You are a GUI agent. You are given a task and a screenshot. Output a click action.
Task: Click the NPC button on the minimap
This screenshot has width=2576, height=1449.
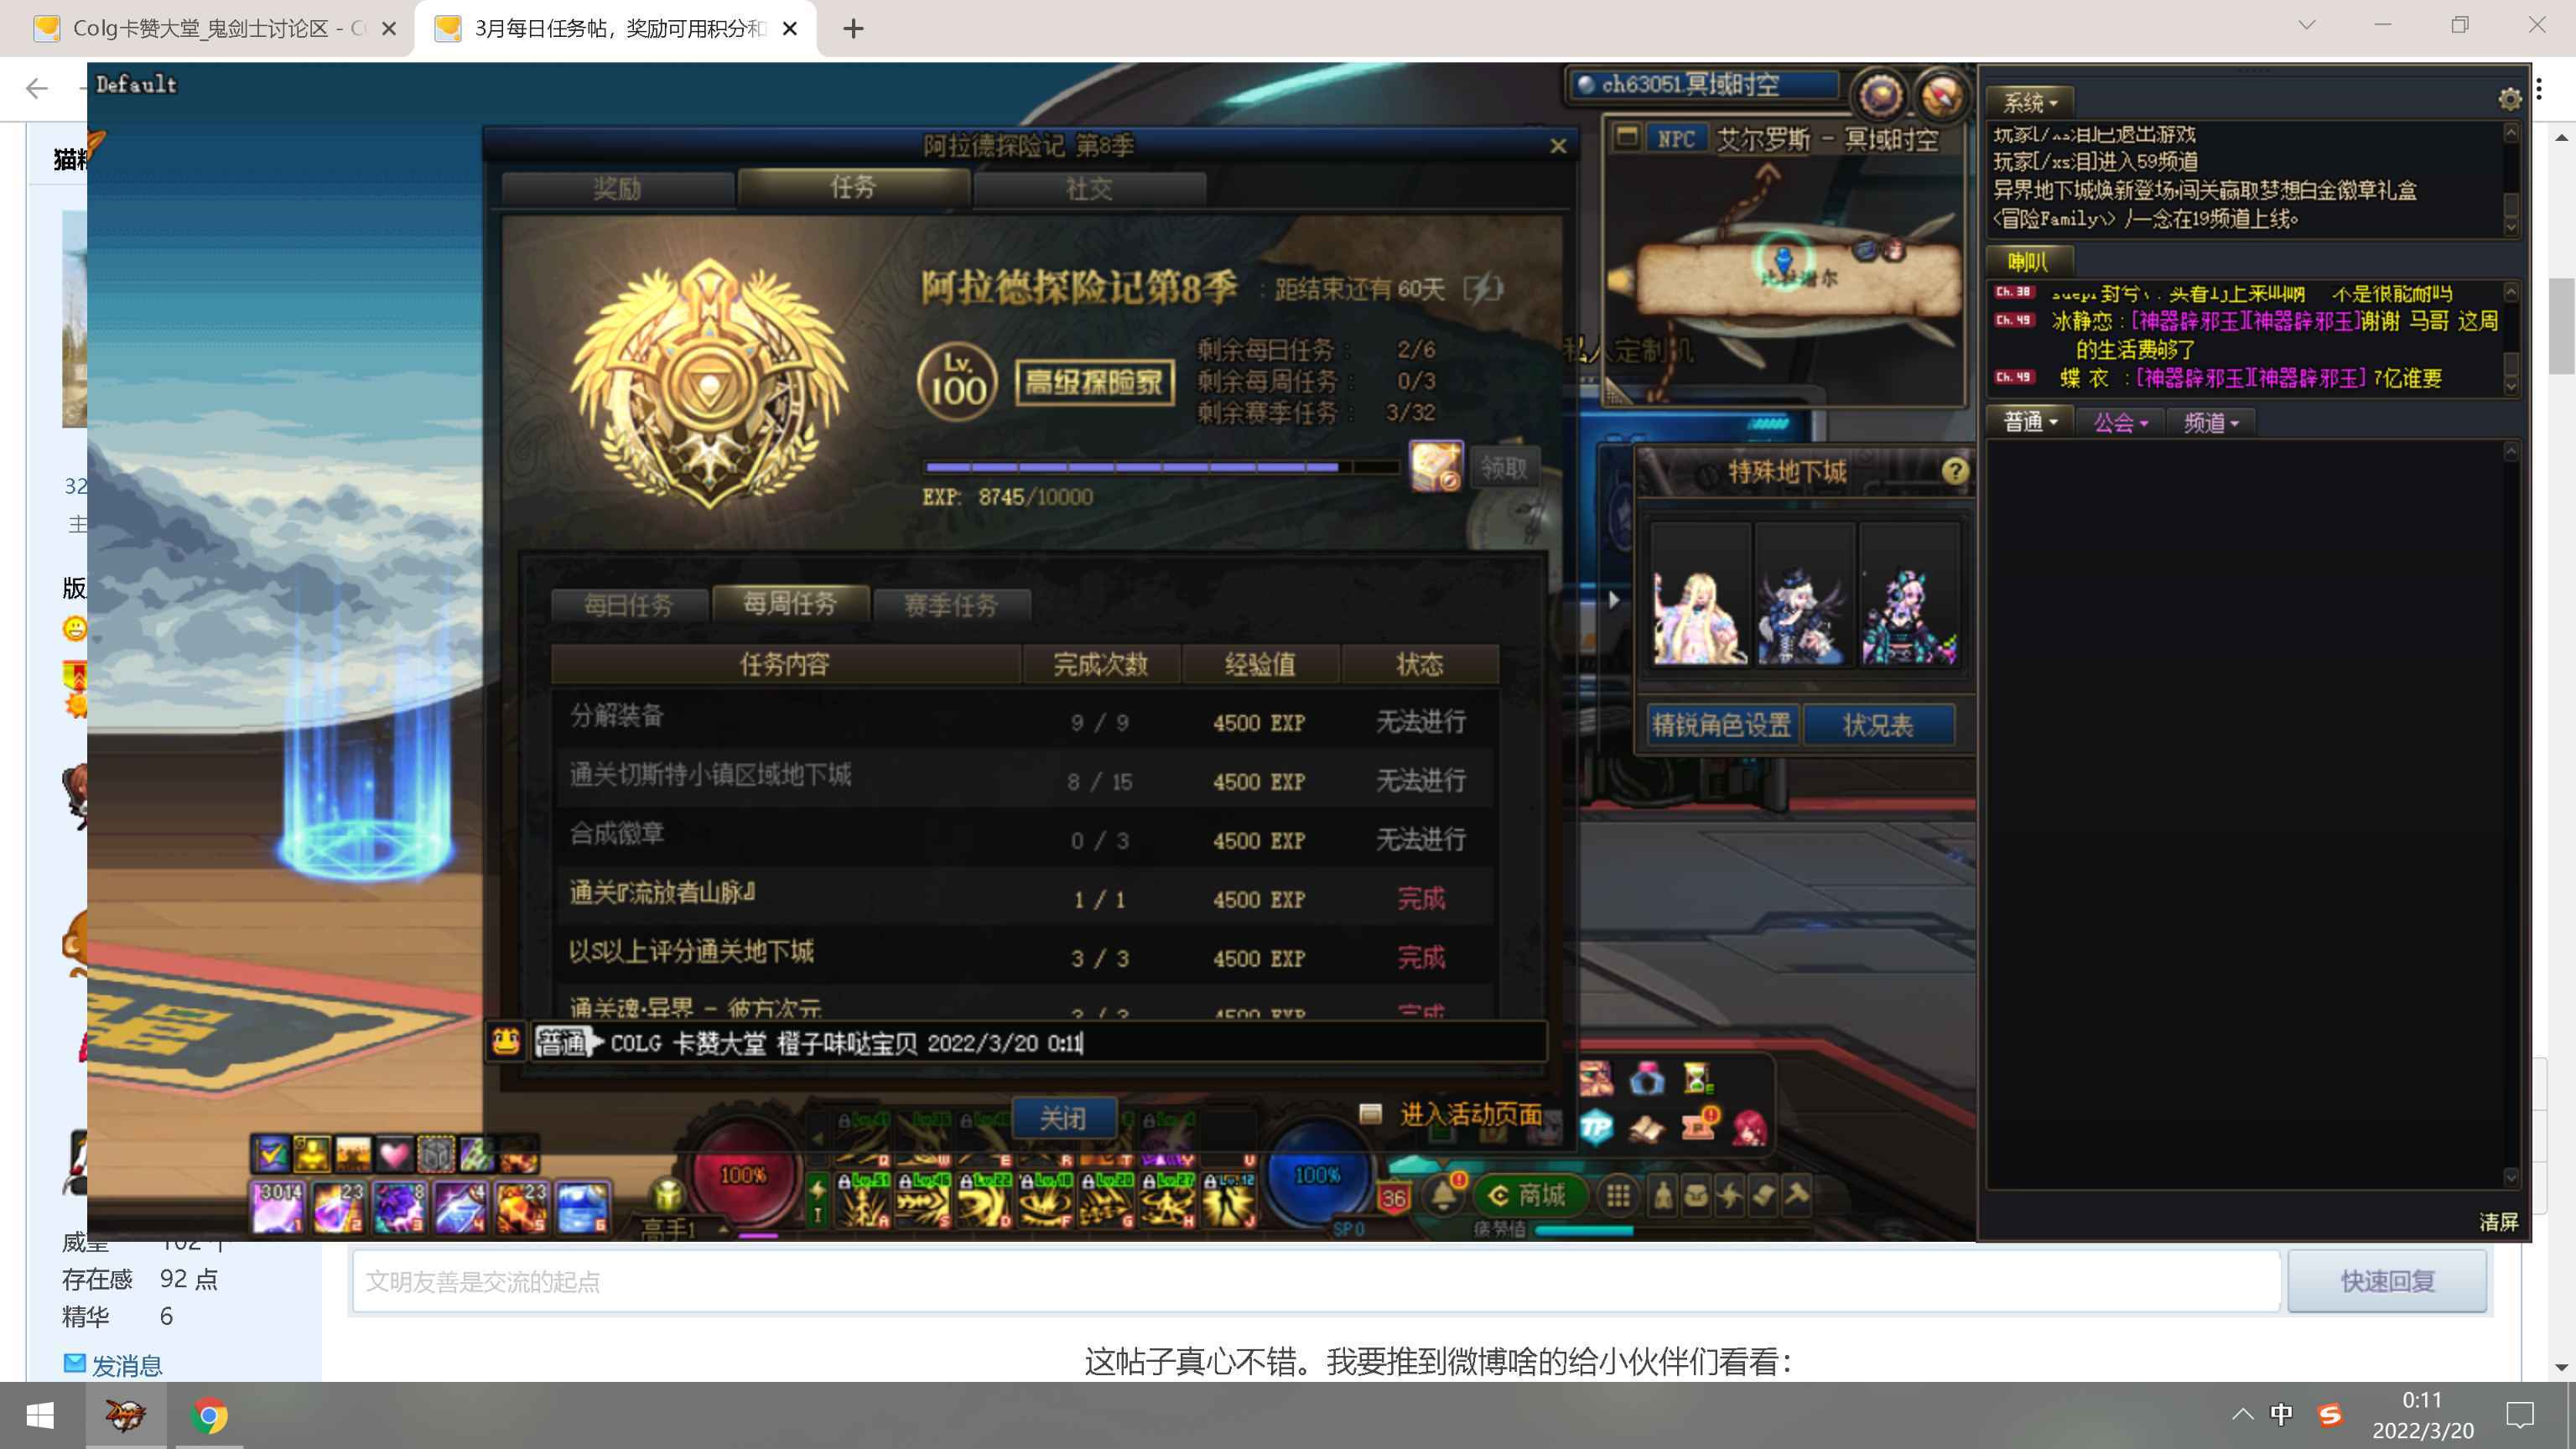click(1676, 139)
